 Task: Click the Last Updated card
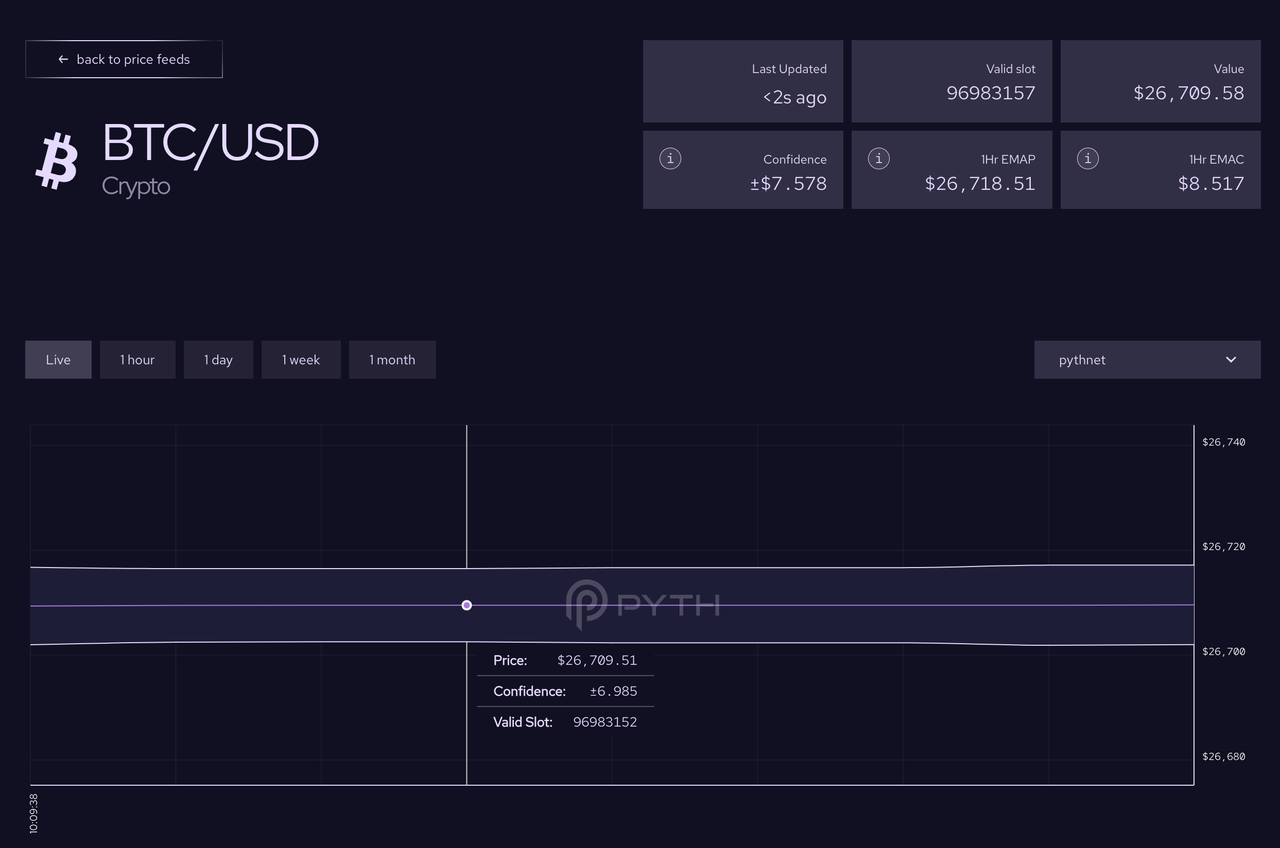point(743,81)
